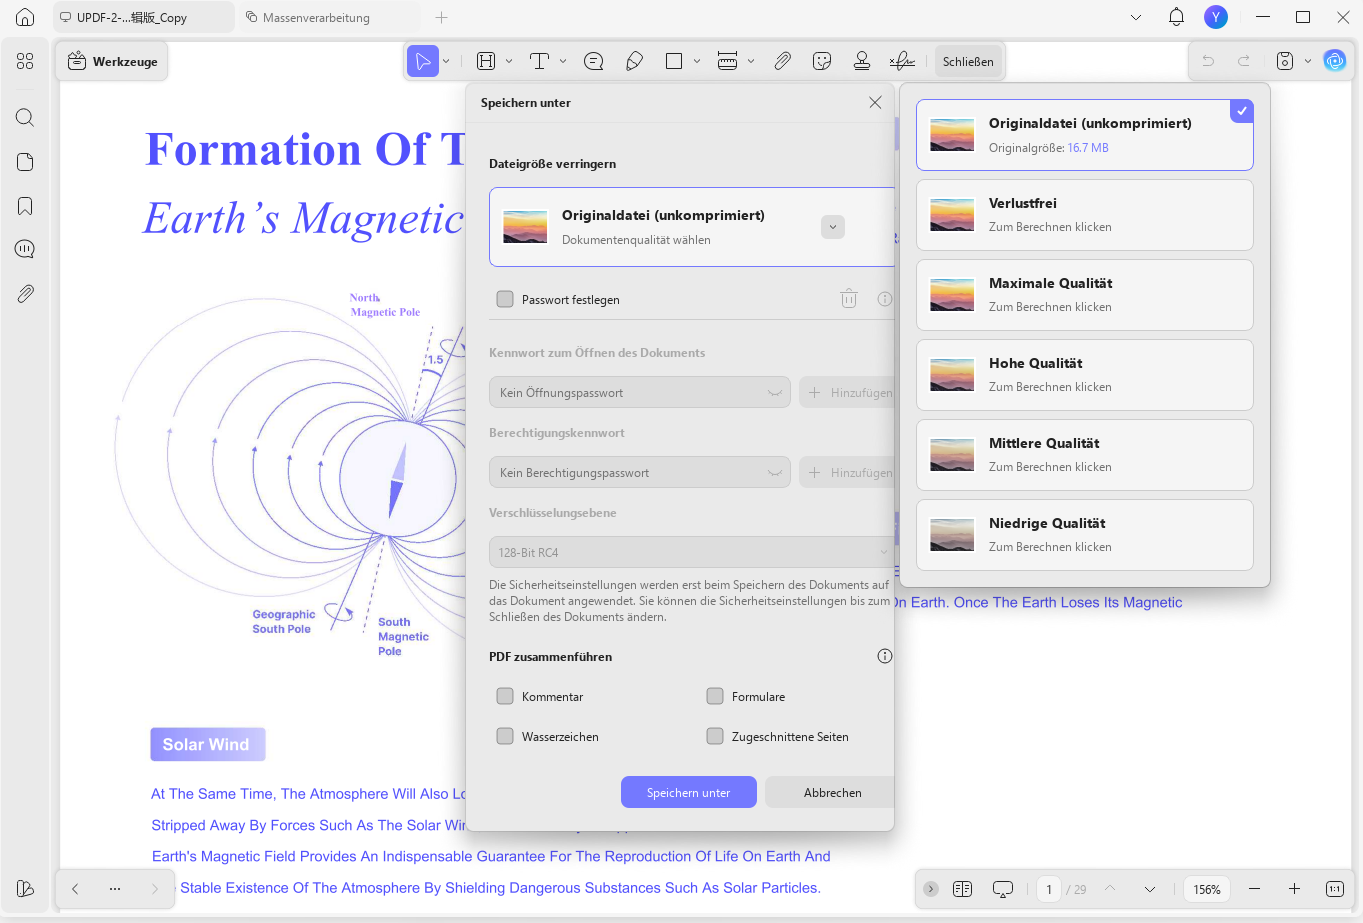Viewport: 1363px width, 923px height.
Task: Check the Zugeschnittene Seiten checkbox
Action: (x=715, y=736)
